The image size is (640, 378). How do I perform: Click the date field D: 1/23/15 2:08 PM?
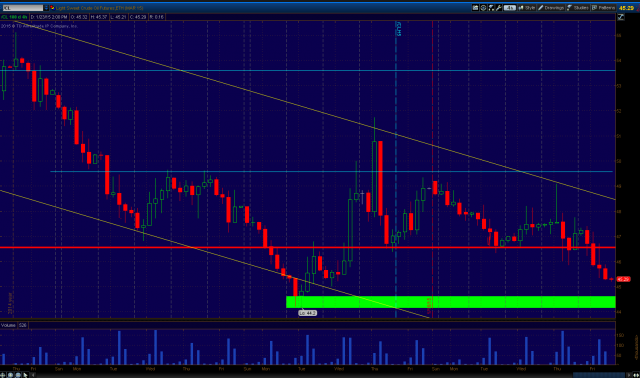tap(49, 17)
